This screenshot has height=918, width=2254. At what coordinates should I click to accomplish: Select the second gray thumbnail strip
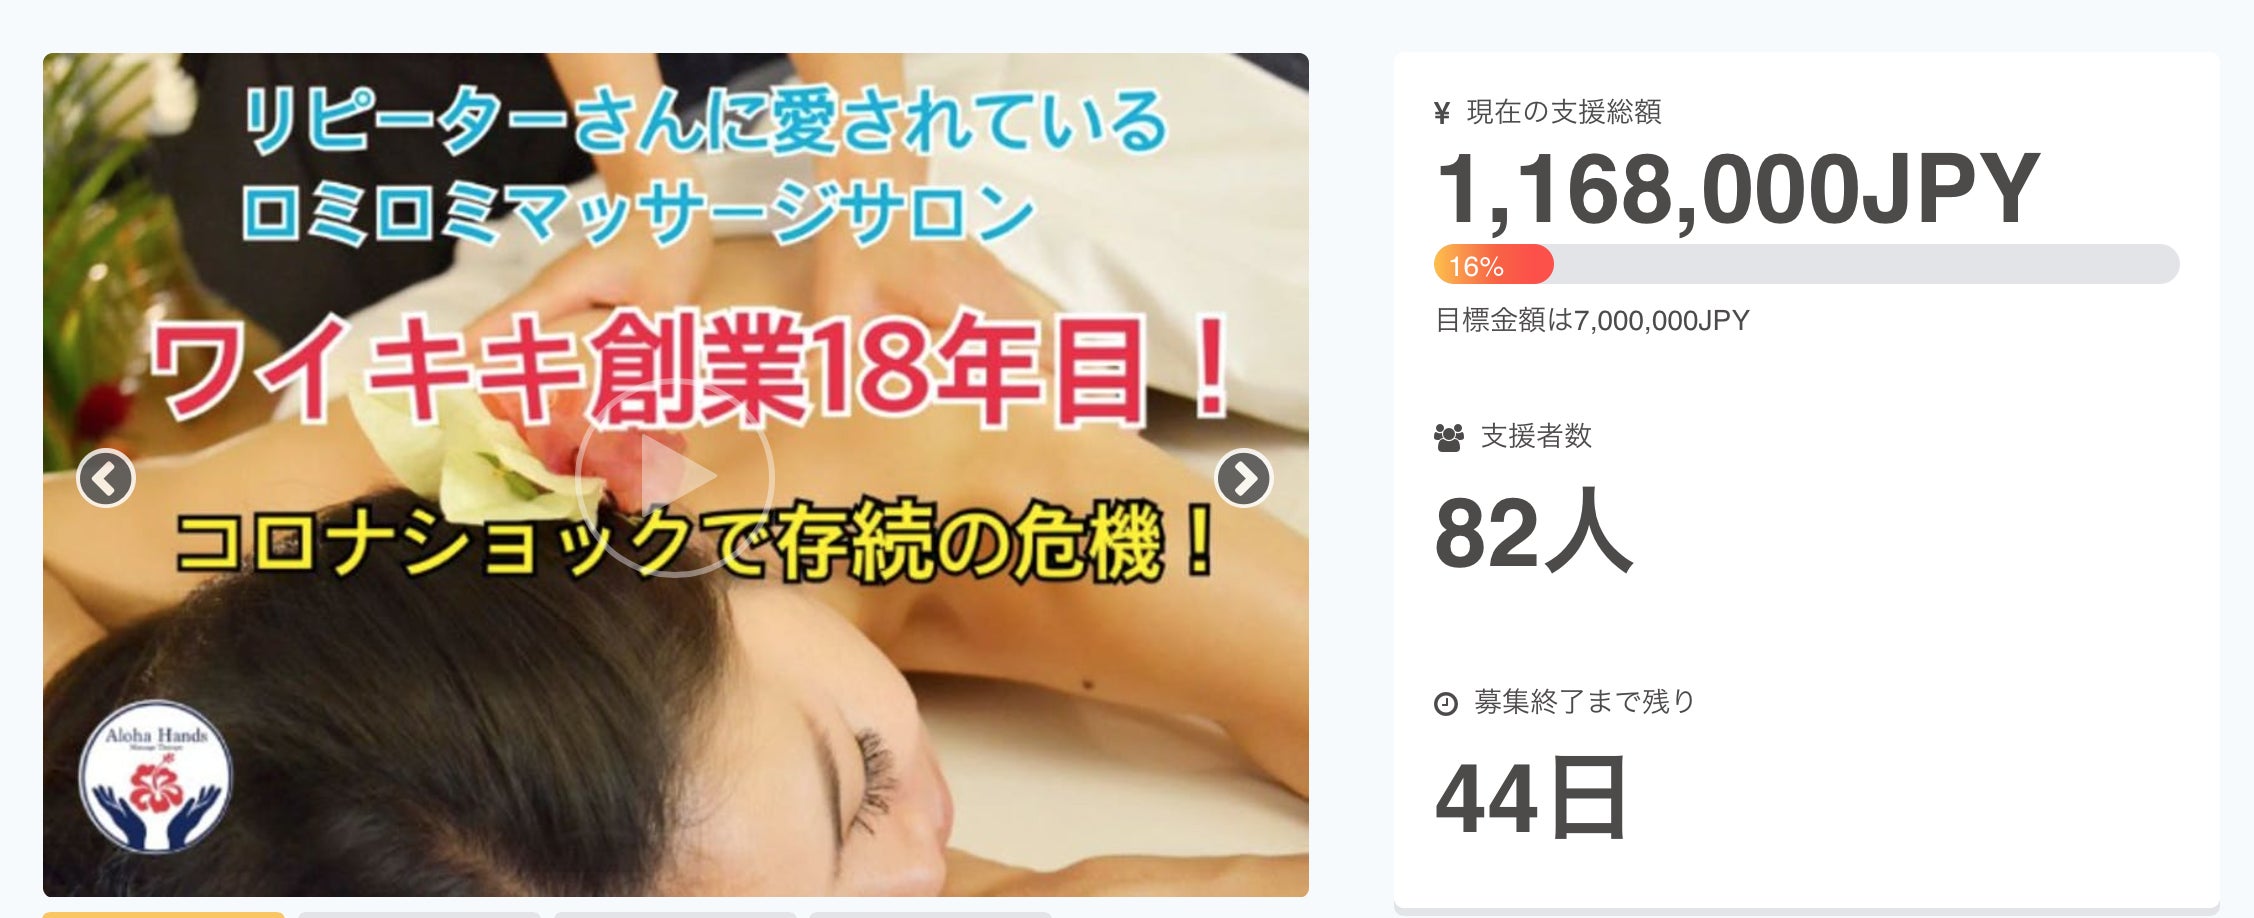click(419, 914)
